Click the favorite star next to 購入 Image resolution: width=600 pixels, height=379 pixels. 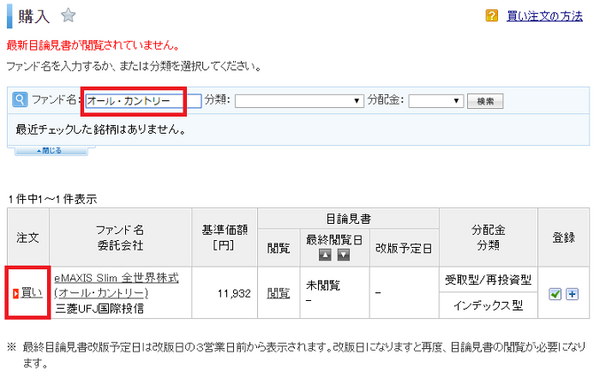[x=68, y=16]
